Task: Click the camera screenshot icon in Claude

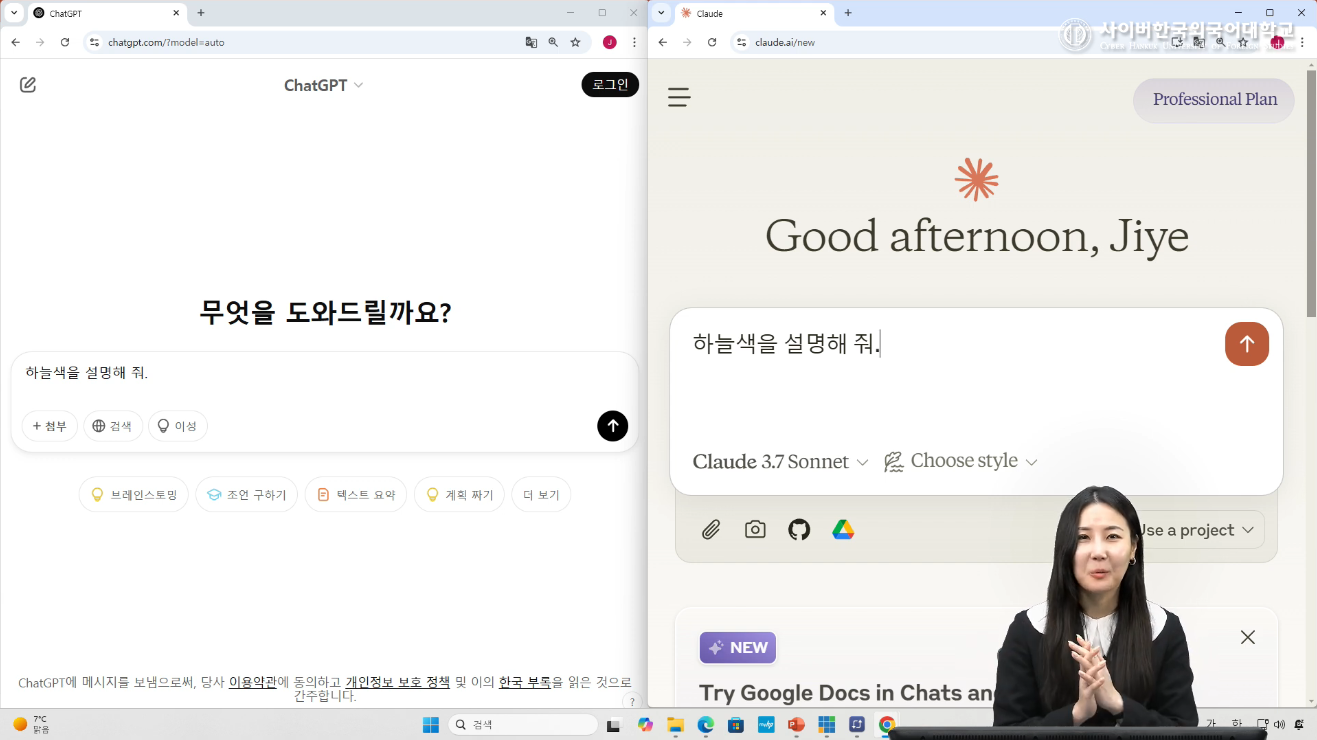Action: [755, 530]
